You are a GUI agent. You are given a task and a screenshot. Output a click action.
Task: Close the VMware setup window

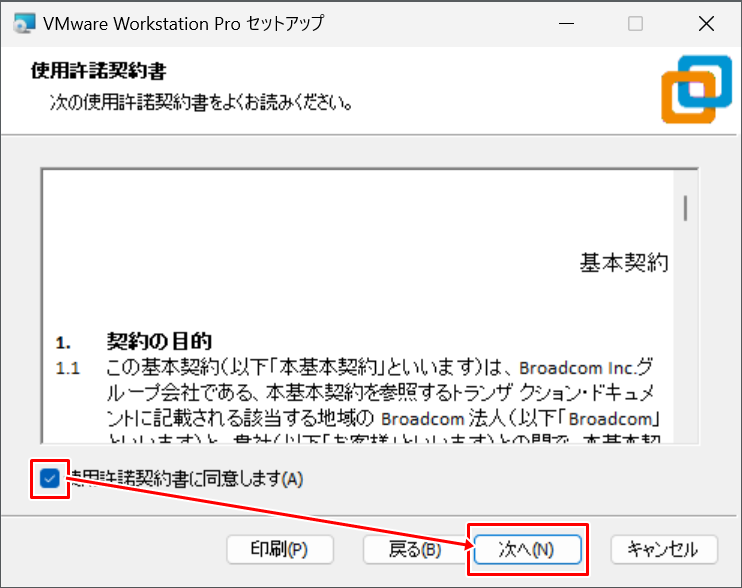[x=705, y=23]
